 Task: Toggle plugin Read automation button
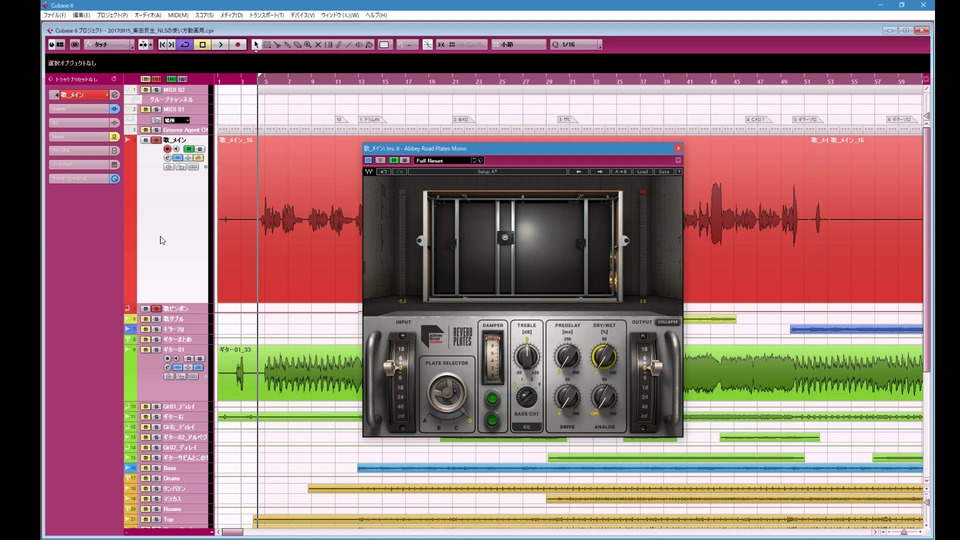[x=394, y=160]
